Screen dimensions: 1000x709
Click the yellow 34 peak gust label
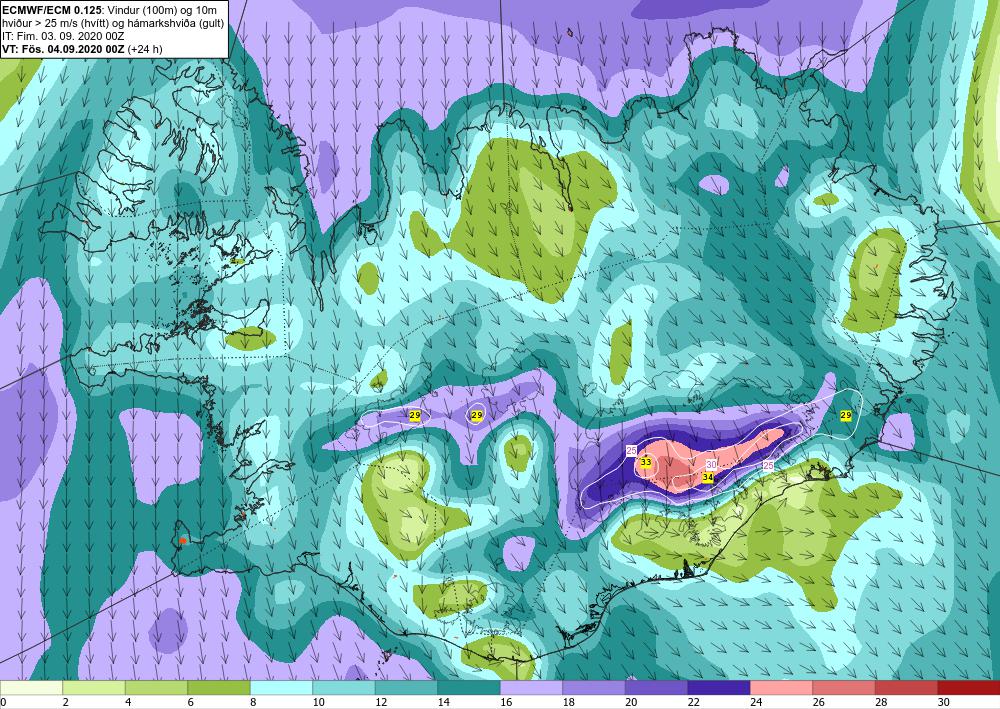(x=707, y=477)
